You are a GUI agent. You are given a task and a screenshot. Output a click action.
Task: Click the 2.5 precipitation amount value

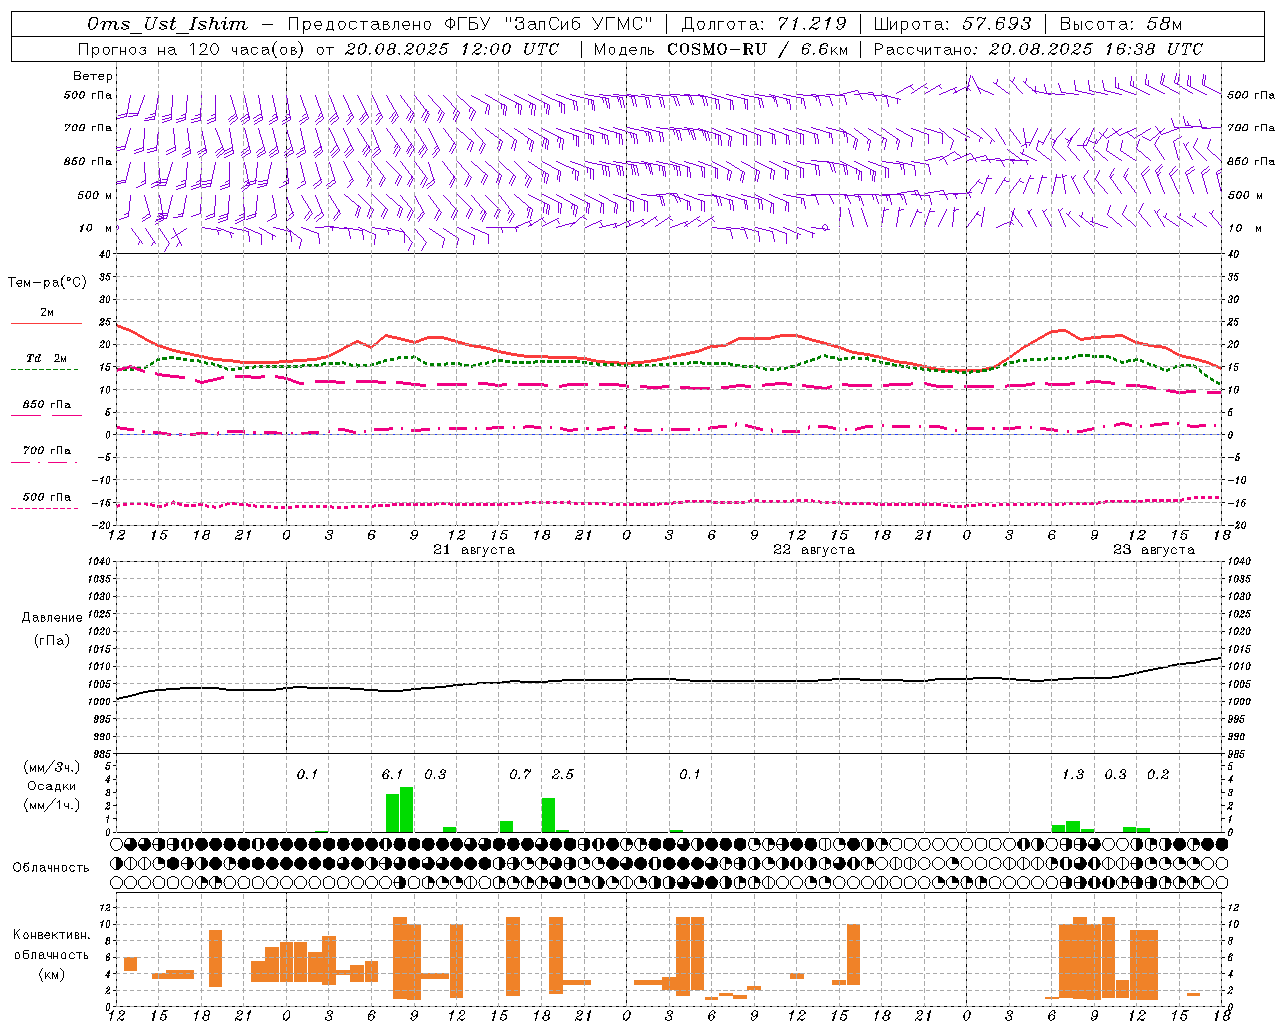(x=563, y=774)
